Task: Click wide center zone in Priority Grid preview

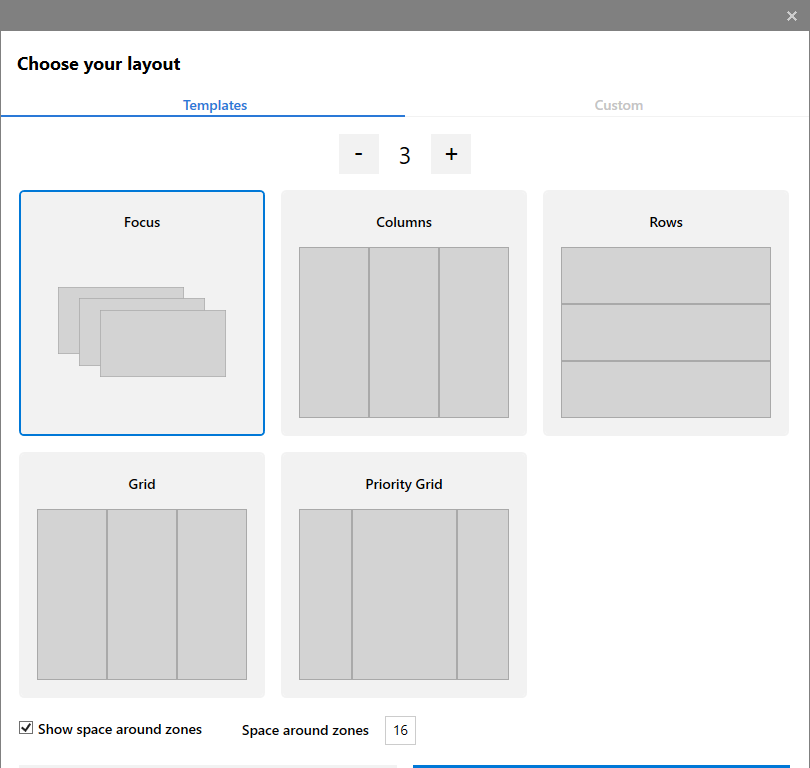Action: (404, 594)
